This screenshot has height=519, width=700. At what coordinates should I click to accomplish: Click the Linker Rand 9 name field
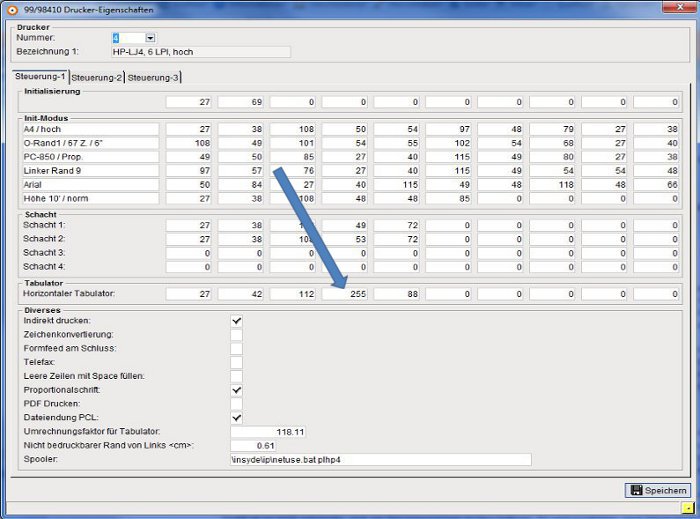[x=91, y=171]
